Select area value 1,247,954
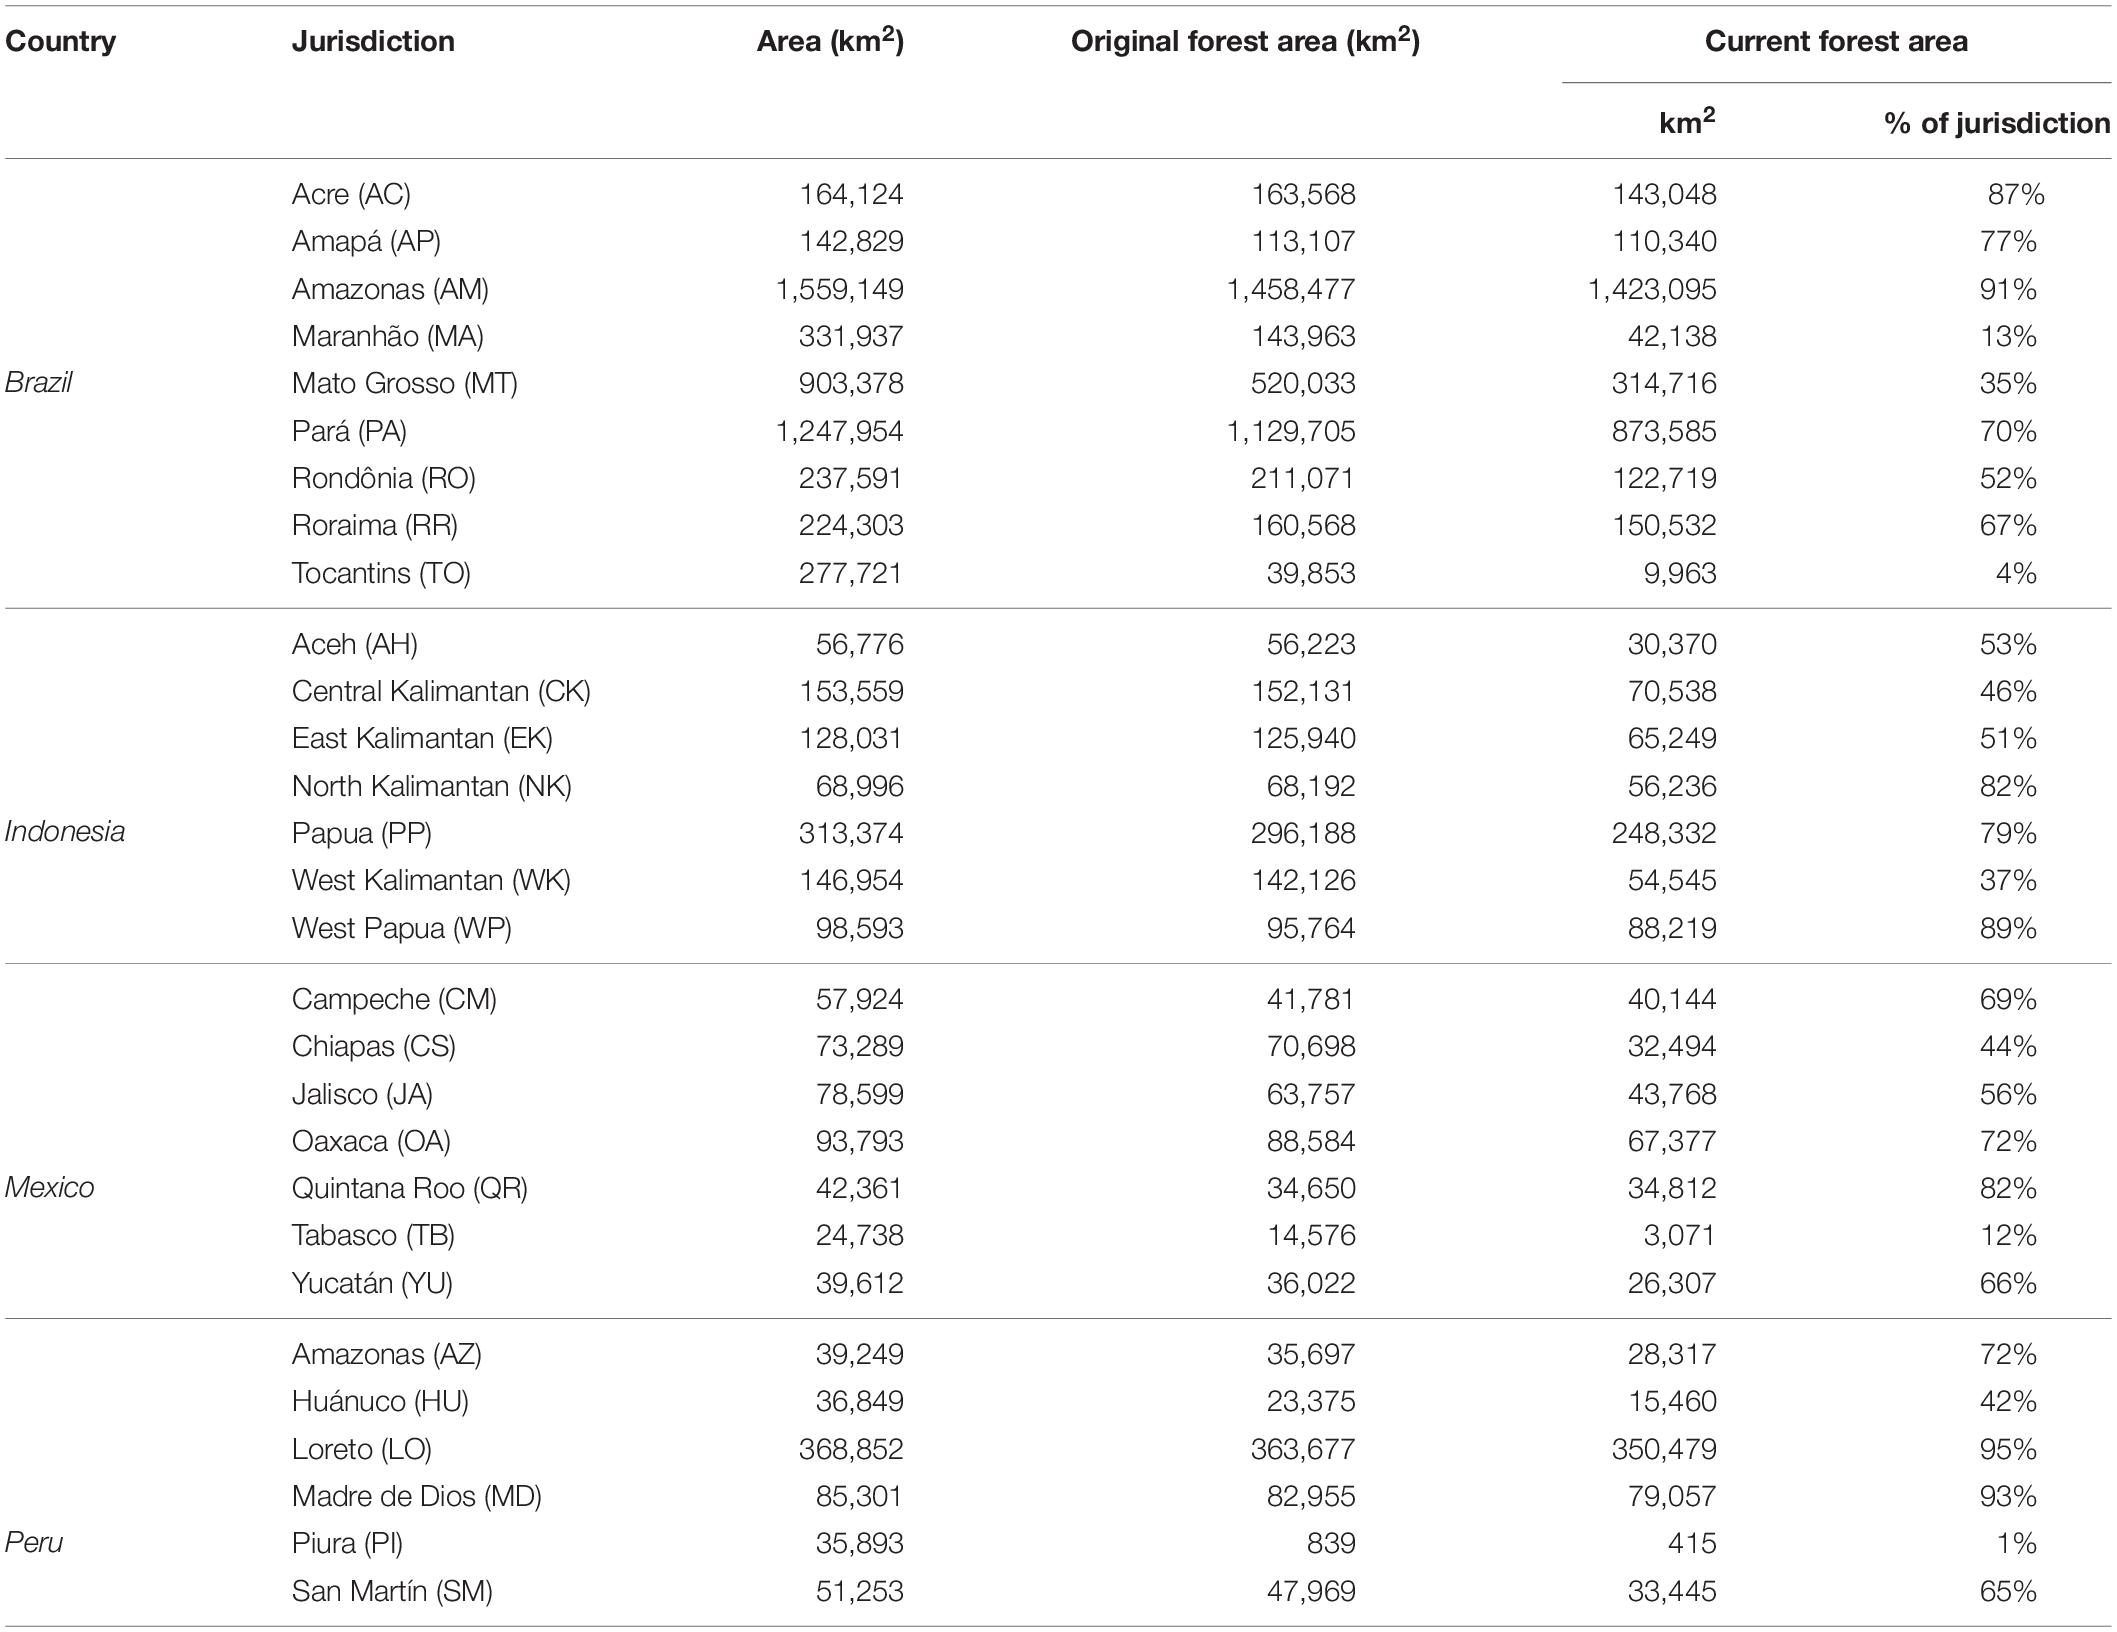 tap(840, 431)
